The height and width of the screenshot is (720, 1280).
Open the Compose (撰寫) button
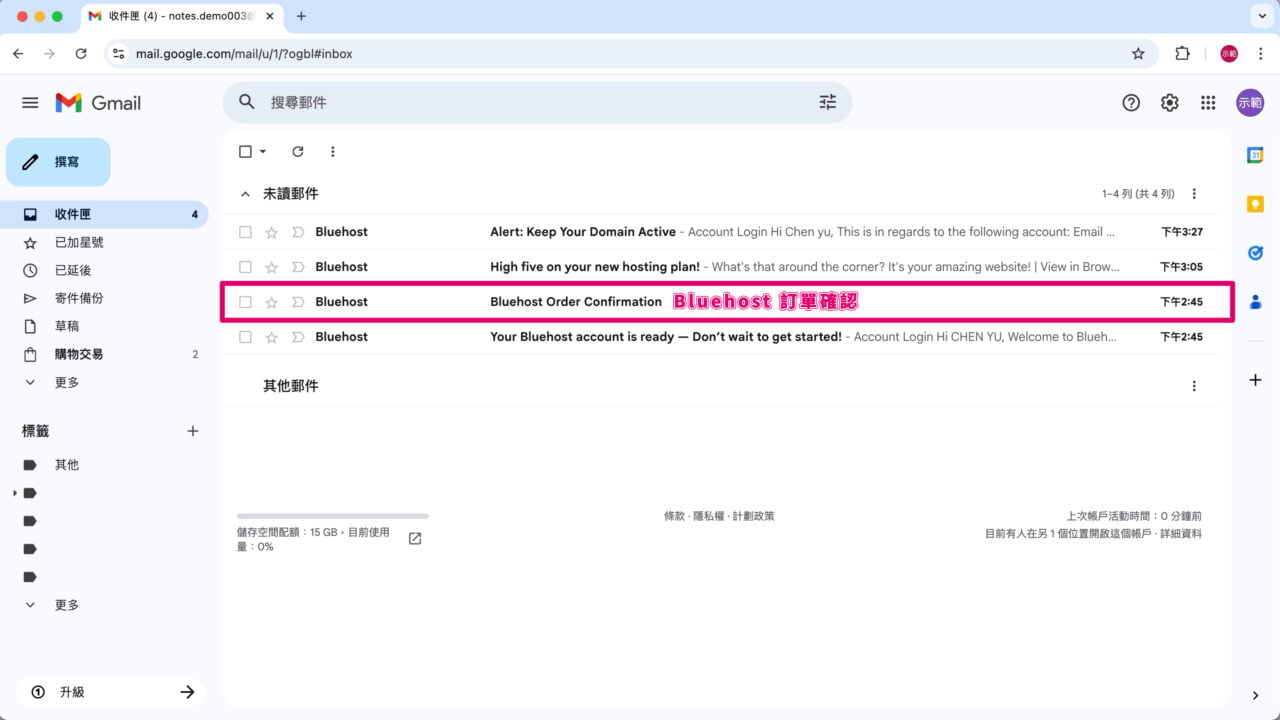pos(57,161)
